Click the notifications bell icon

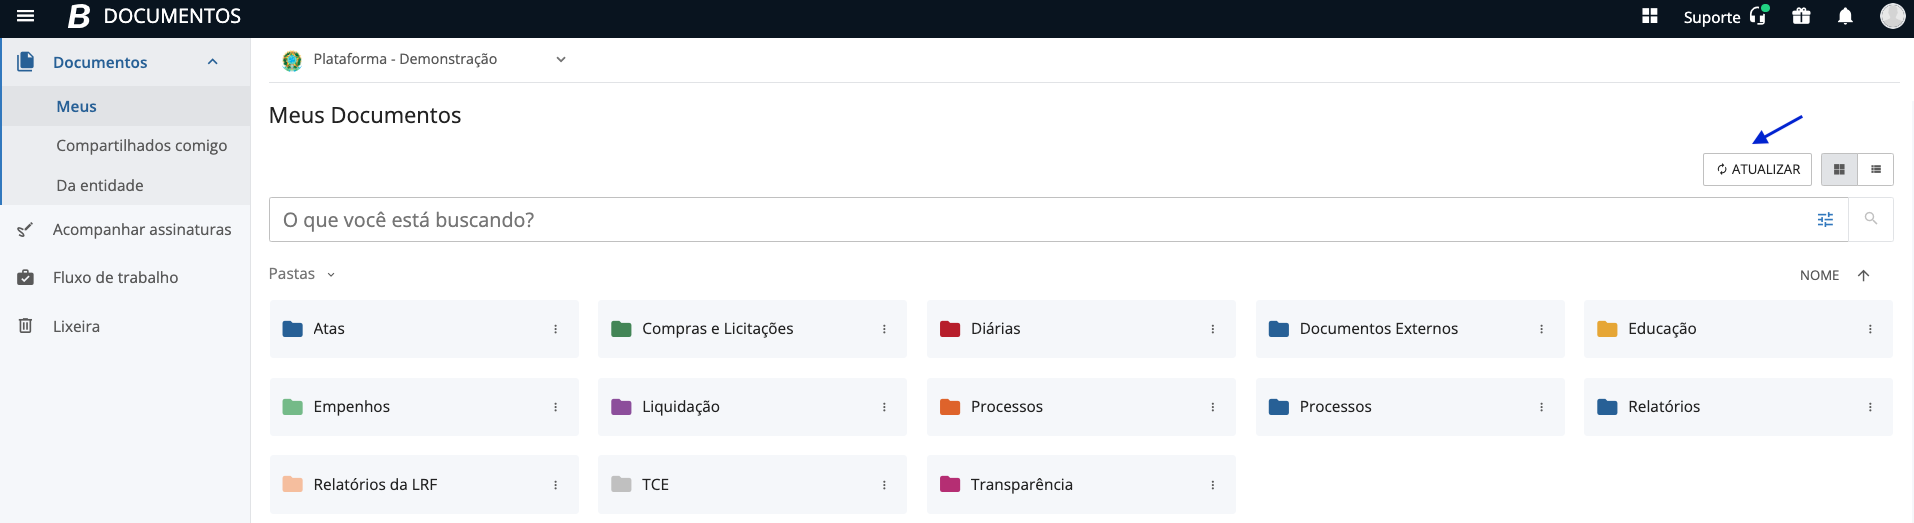click(1845, 16)
